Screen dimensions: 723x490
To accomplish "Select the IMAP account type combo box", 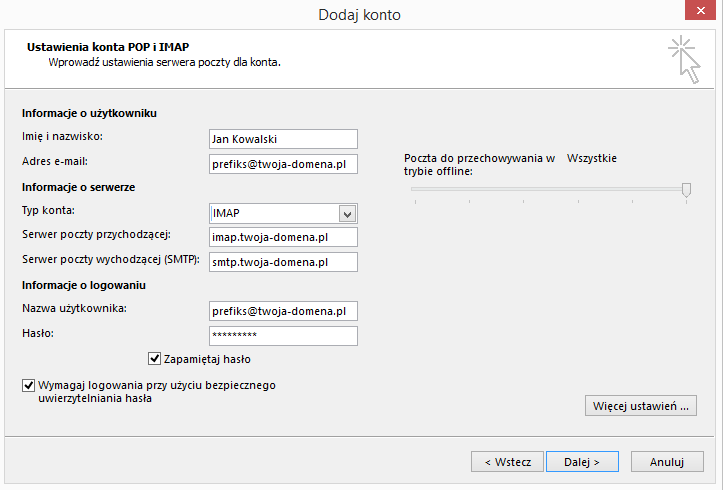I will (x=283, y=213).
